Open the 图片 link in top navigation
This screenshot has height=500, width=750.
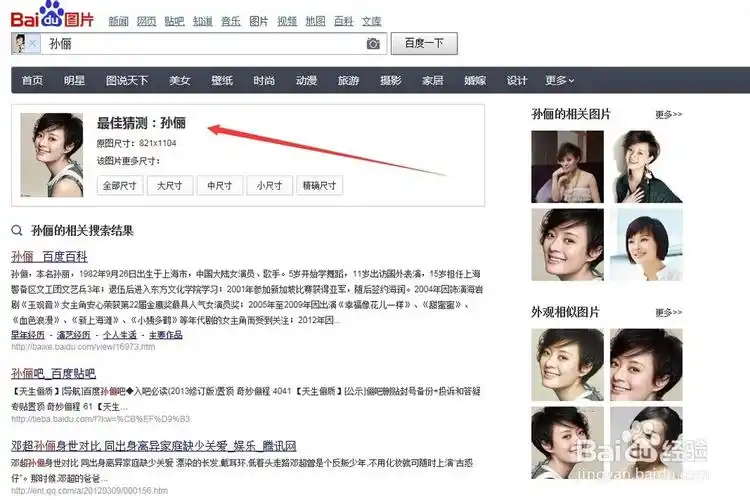259,21
